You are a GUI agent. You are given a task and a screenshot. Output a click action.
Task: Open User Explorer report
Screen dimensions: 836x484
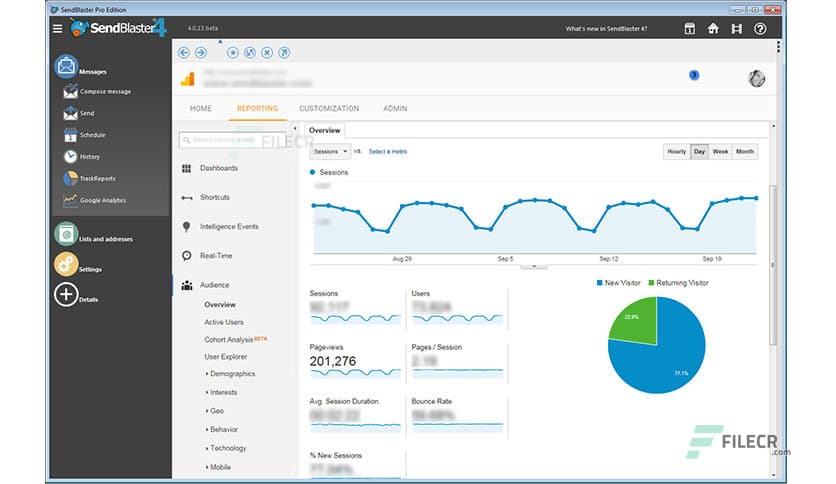pos(226,357)
